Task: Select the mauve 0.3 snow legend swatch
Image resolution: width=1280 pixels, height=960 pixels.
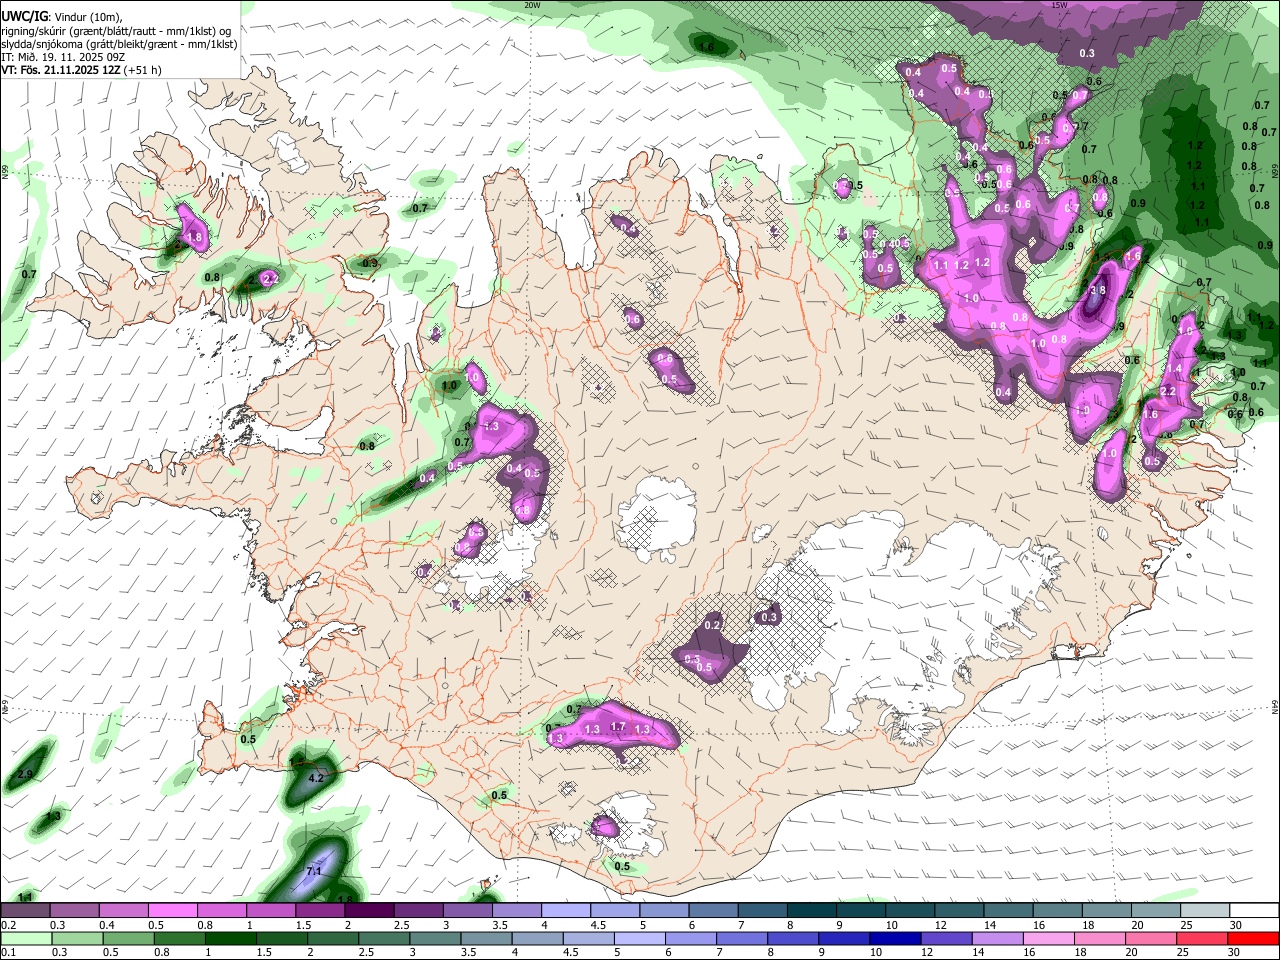Action: (x=74, y=911)
